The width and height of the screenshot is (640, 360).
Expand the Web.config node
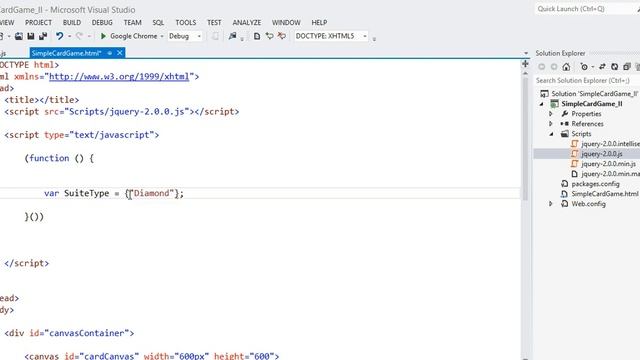[551, 204]
